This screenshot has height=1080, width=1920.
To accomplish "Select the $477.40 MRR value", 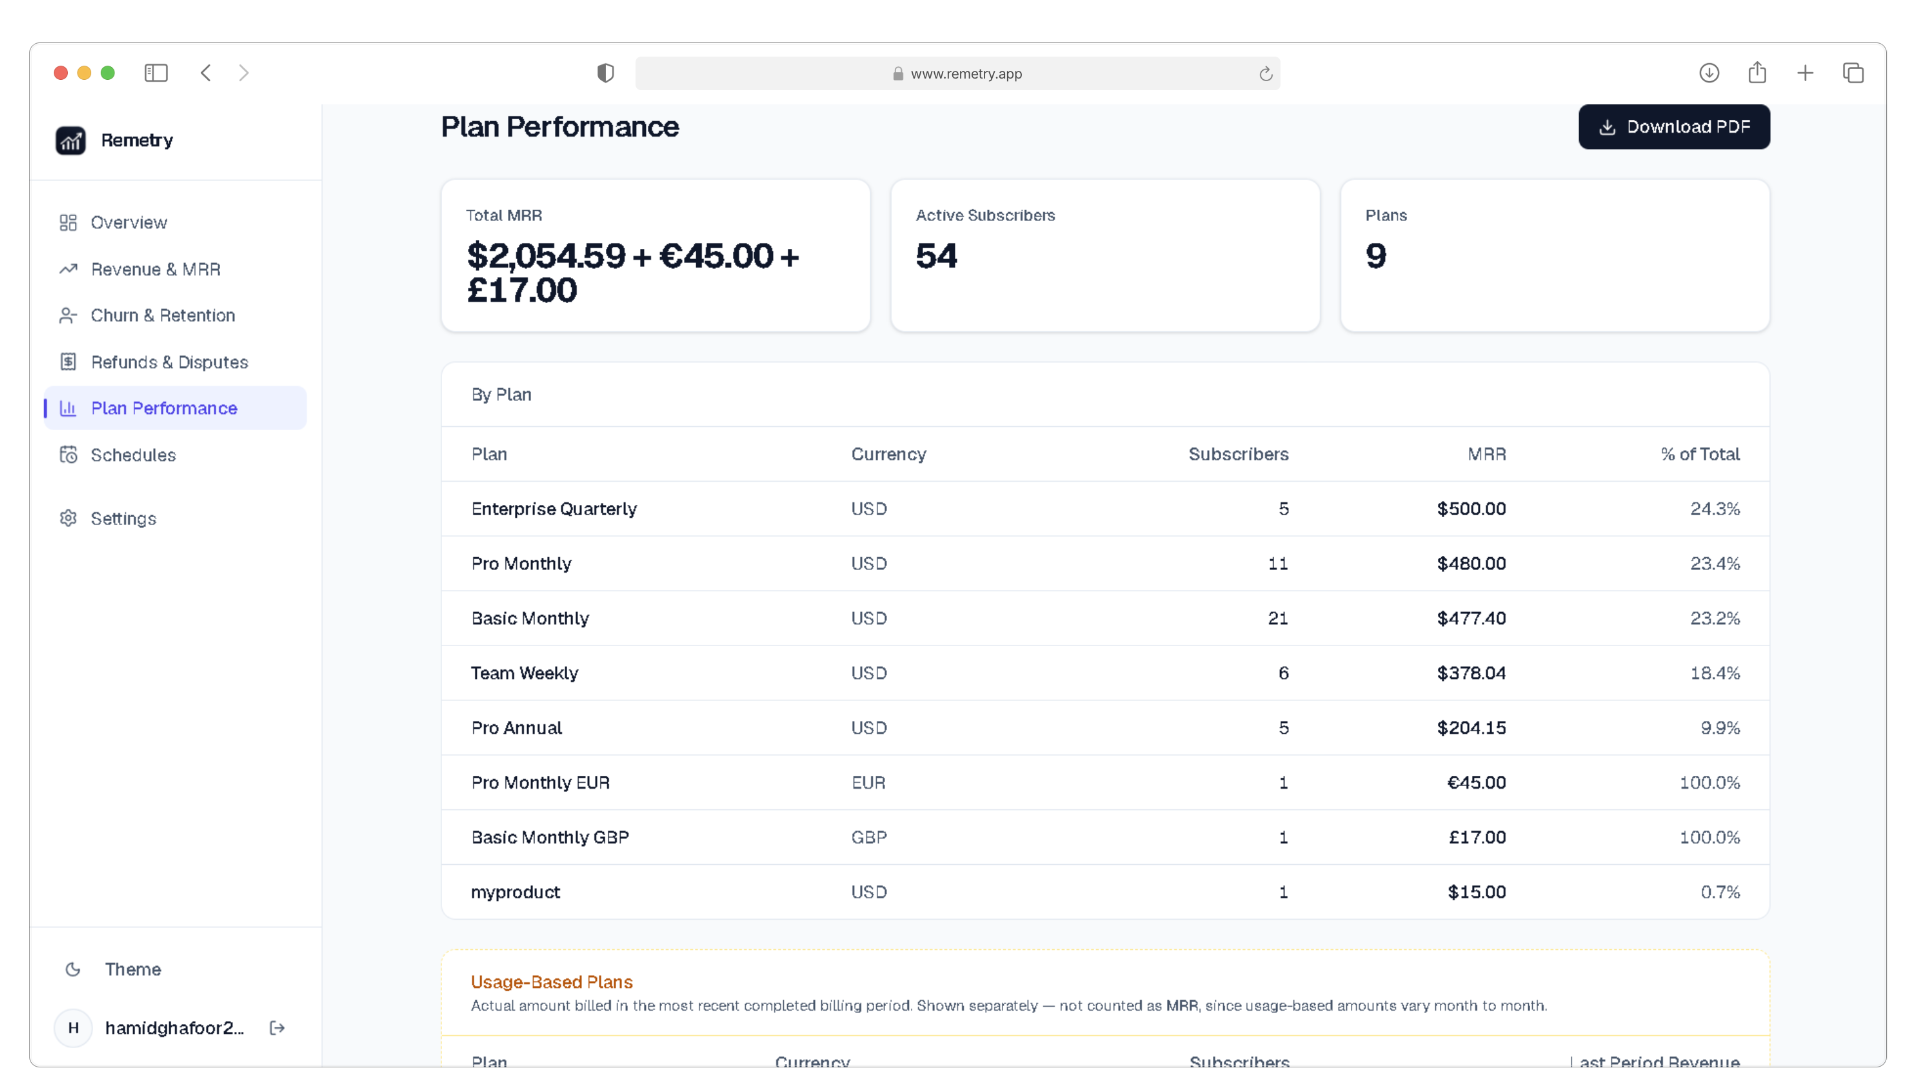I will point(1471,619).
